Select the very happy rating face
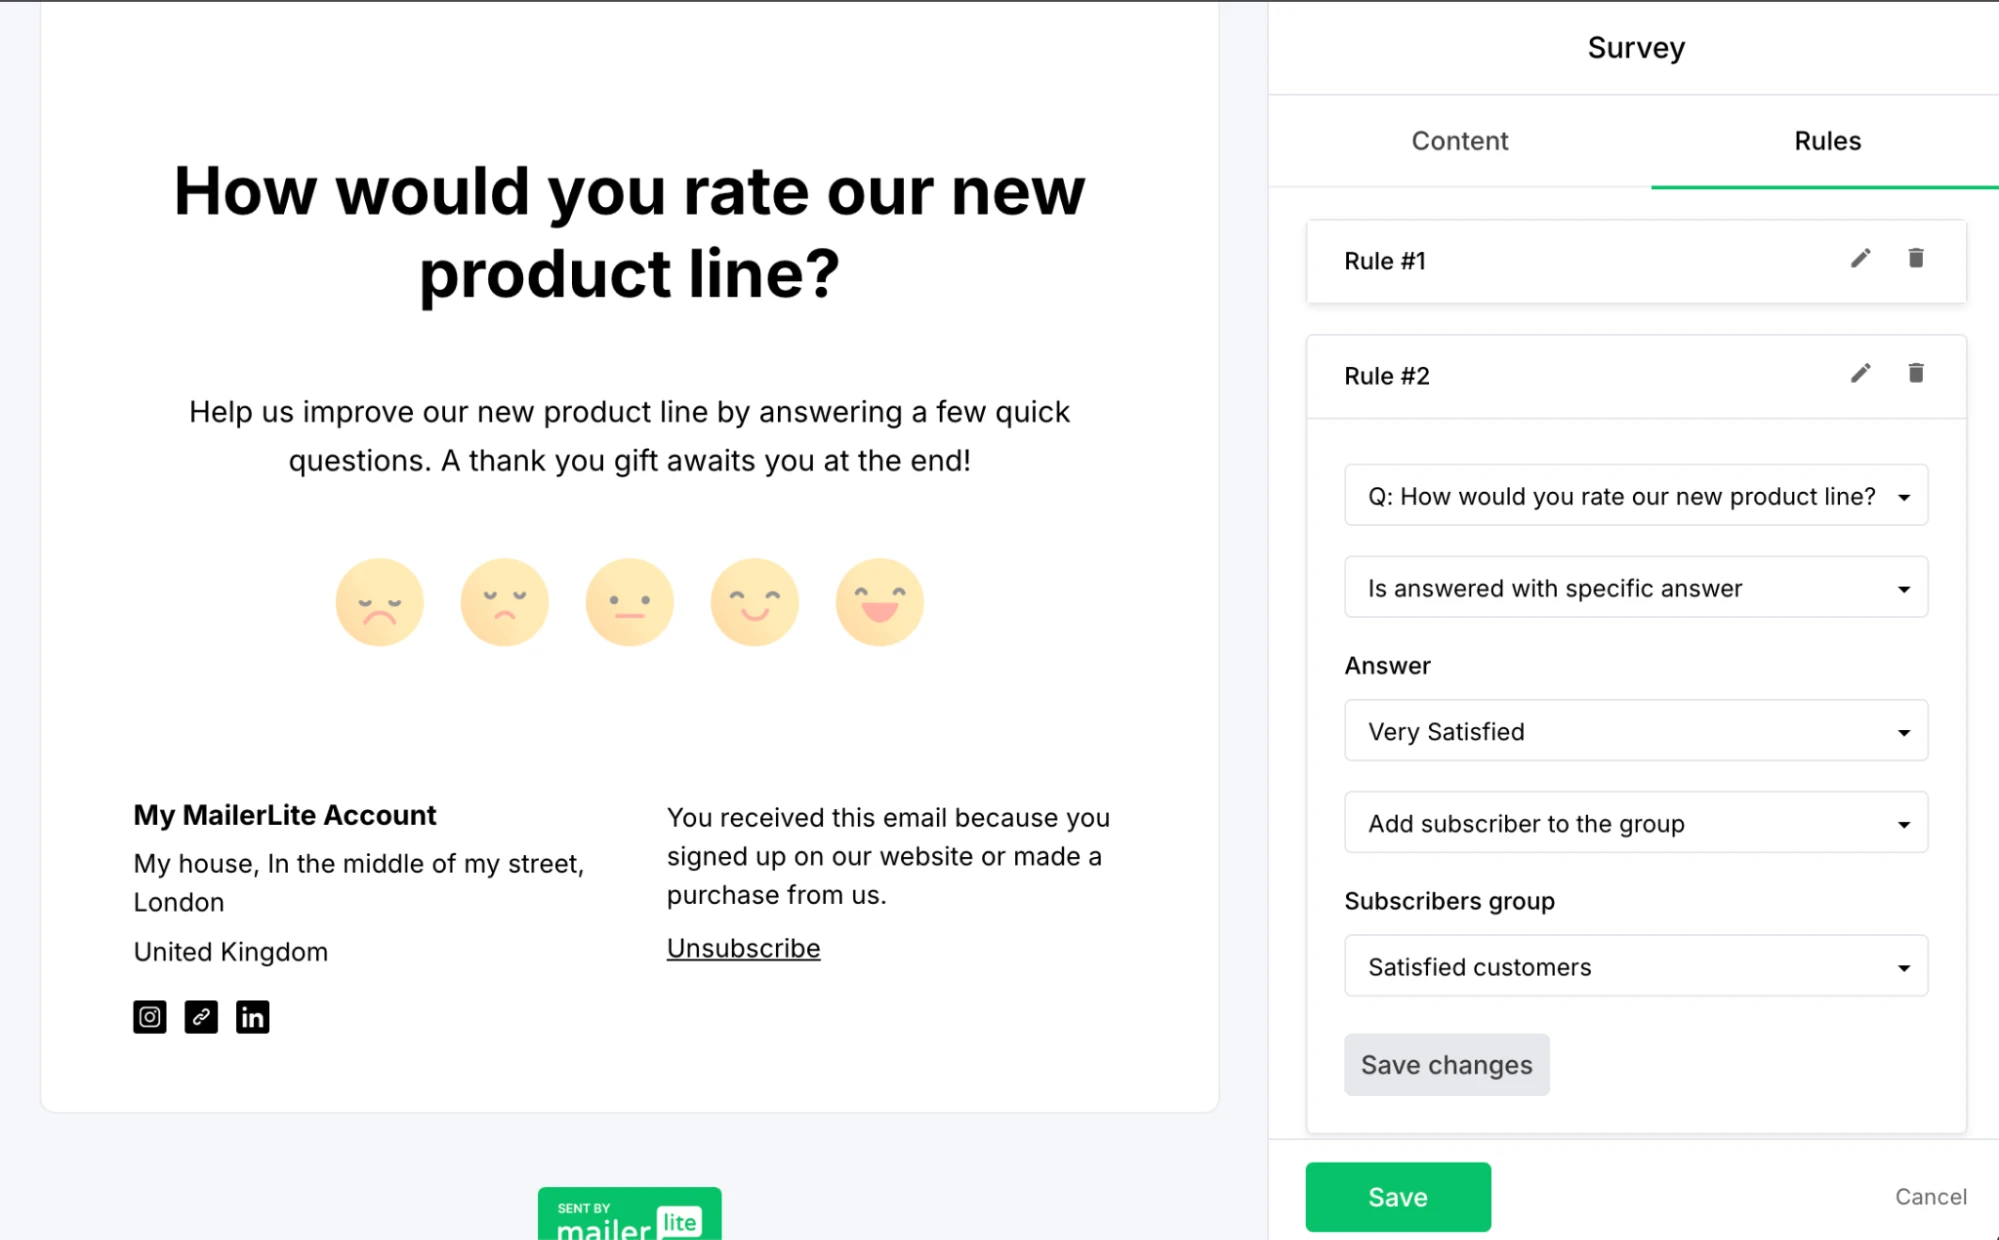The image size is (1999, 1240). pos(879,601)
